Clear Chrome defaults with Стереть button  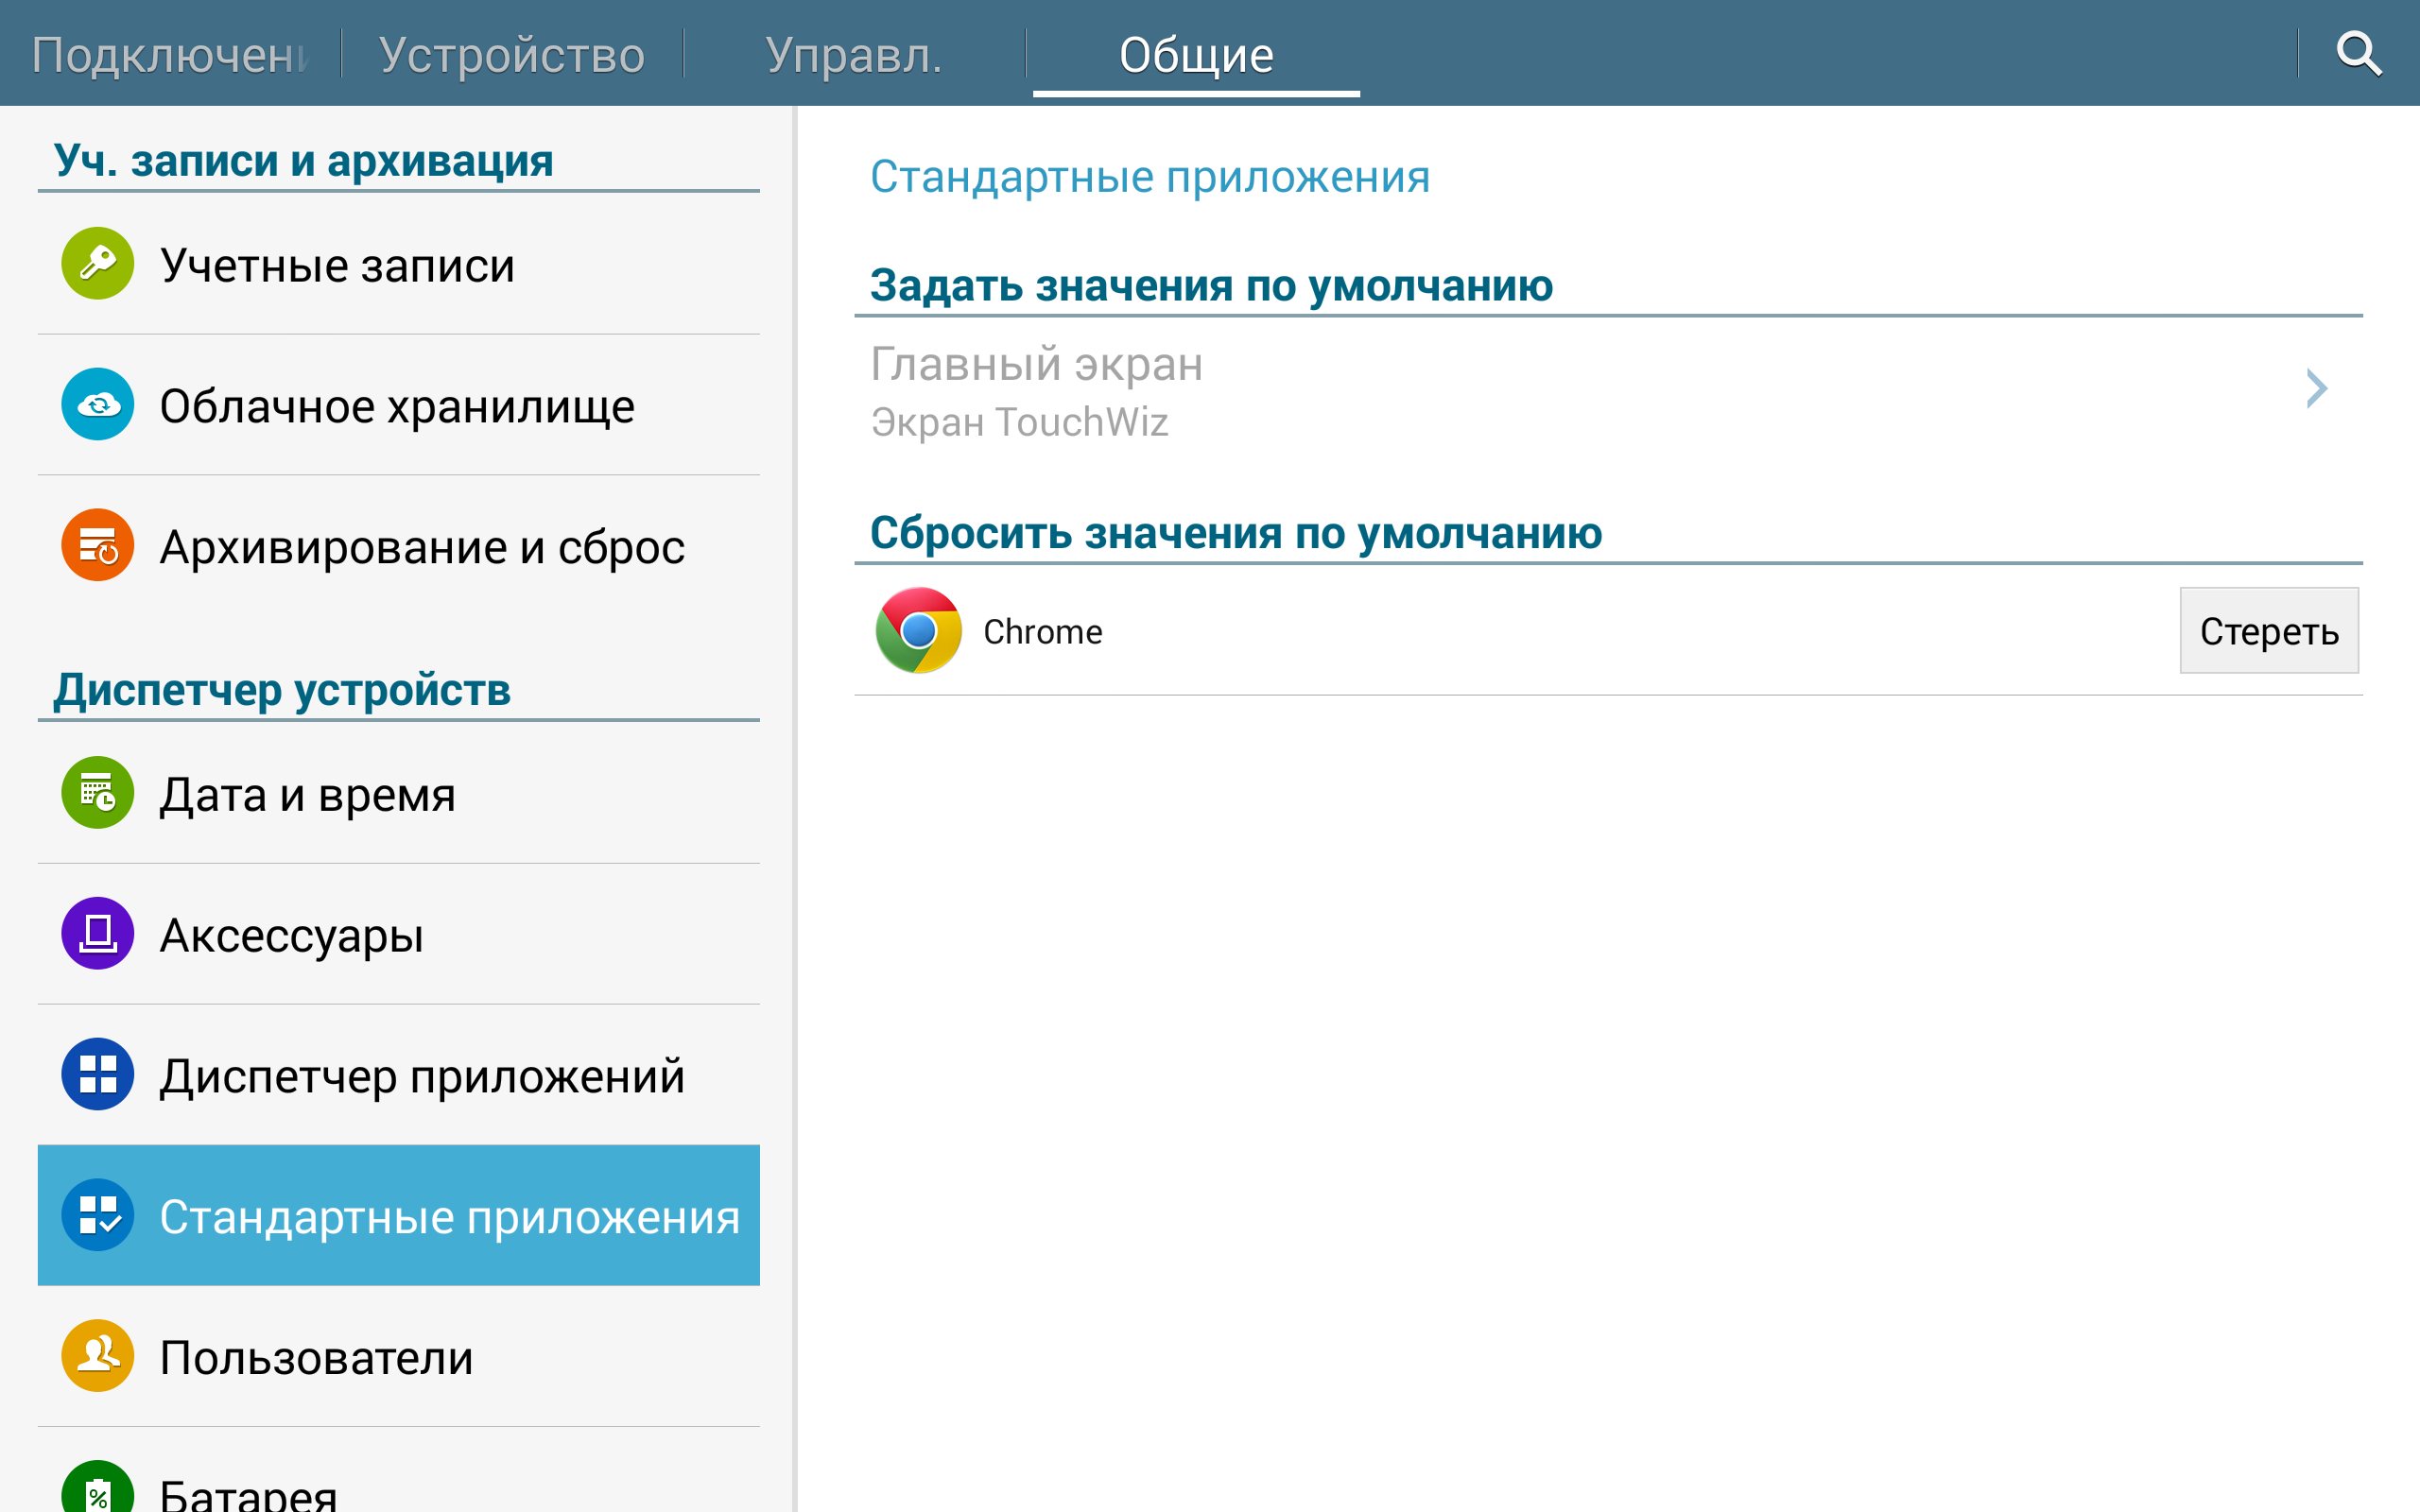point(2269,631)
